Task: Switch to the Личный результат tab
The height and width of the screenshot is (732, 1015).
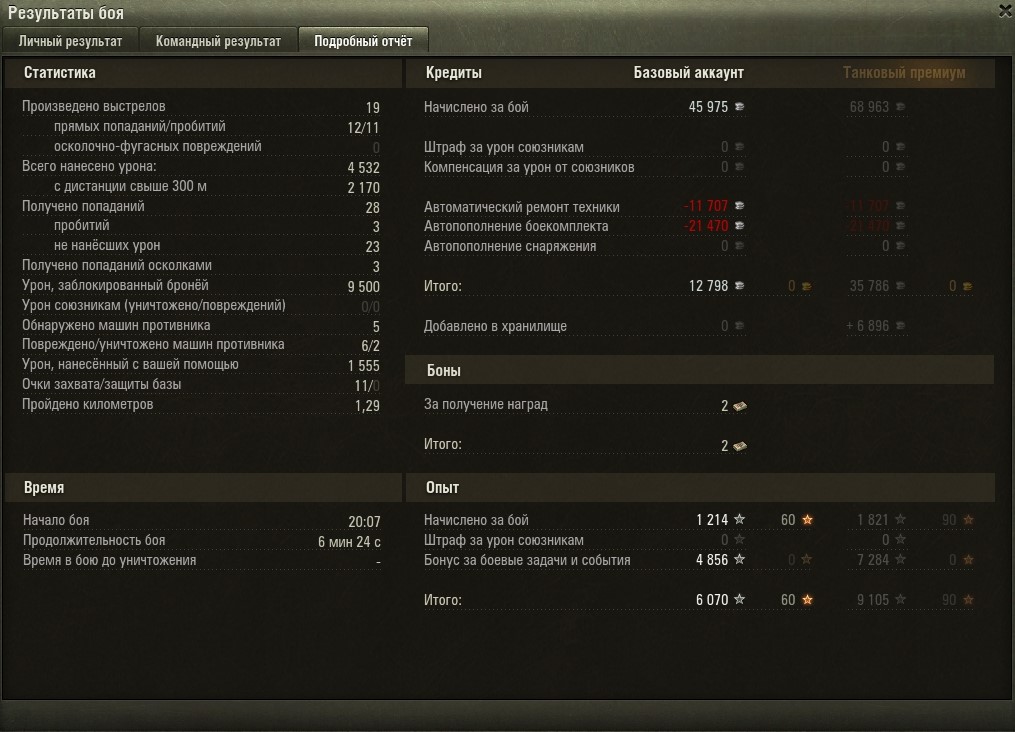Action: (70, 41)
